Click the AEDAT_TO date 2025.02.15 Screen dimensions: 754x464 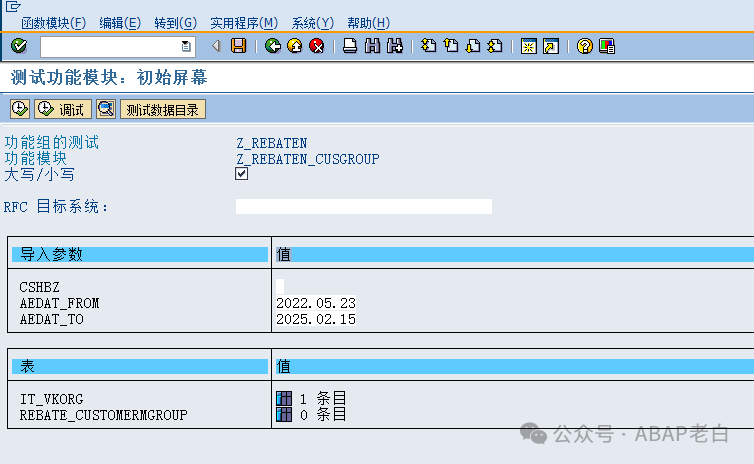tap(316, 319)
